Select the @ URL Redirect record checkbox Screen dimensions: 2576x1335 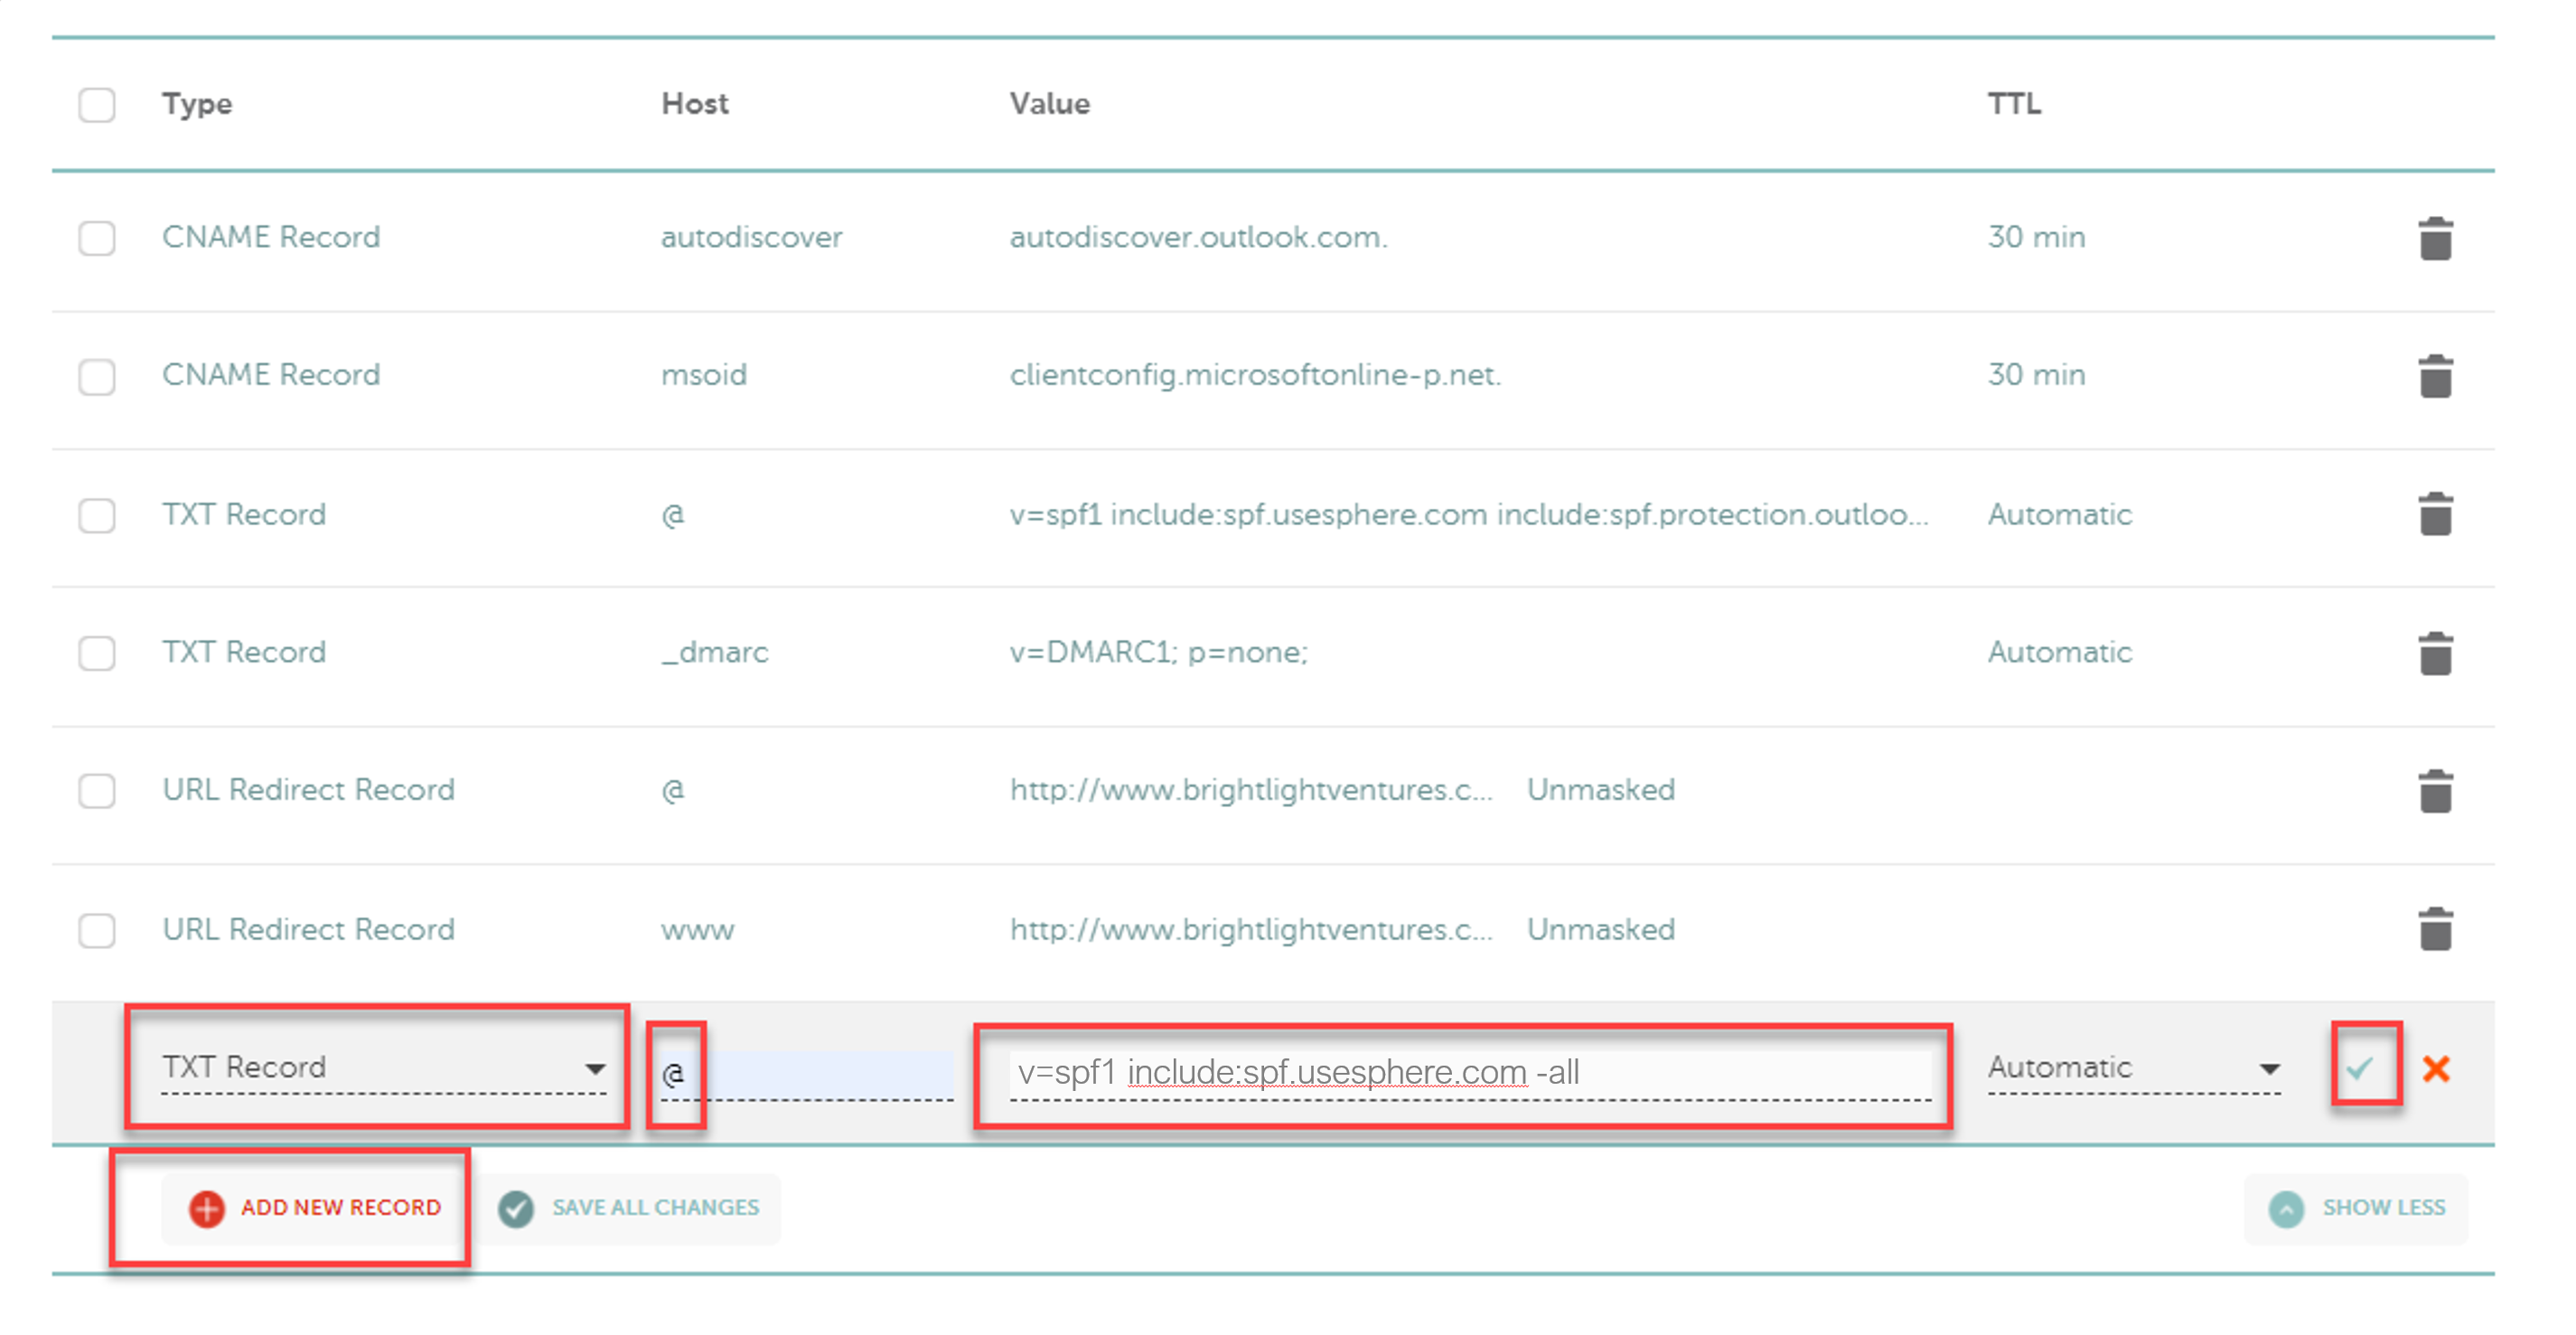[x=97, y=791]
